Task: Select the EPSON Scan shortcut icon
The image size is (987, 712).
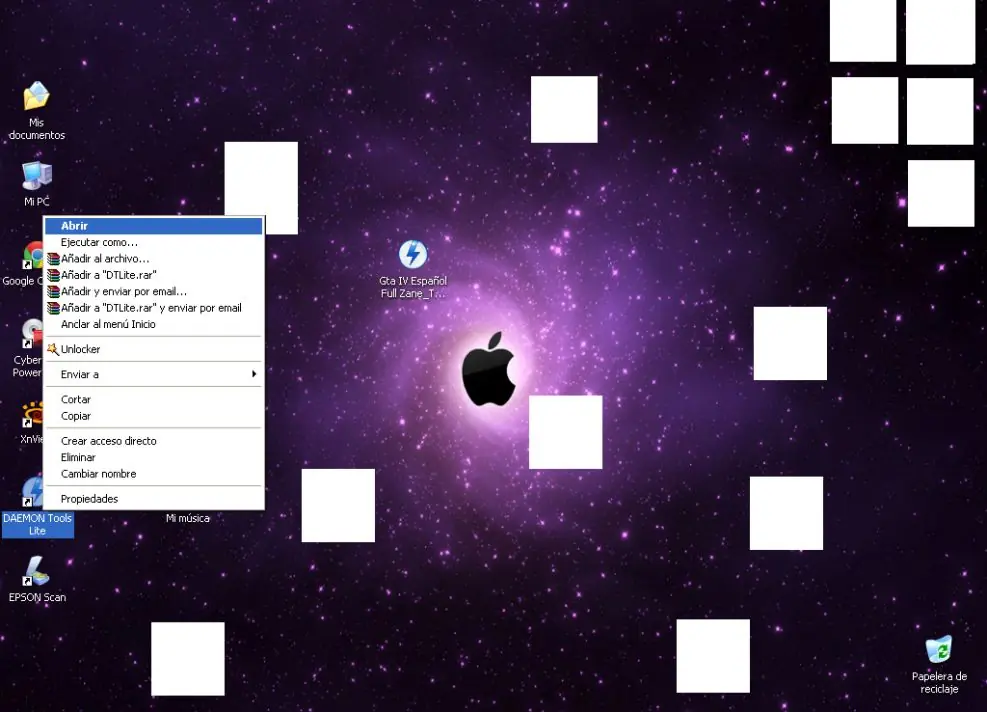Action: pyautogui.click(x=37, y=570)
